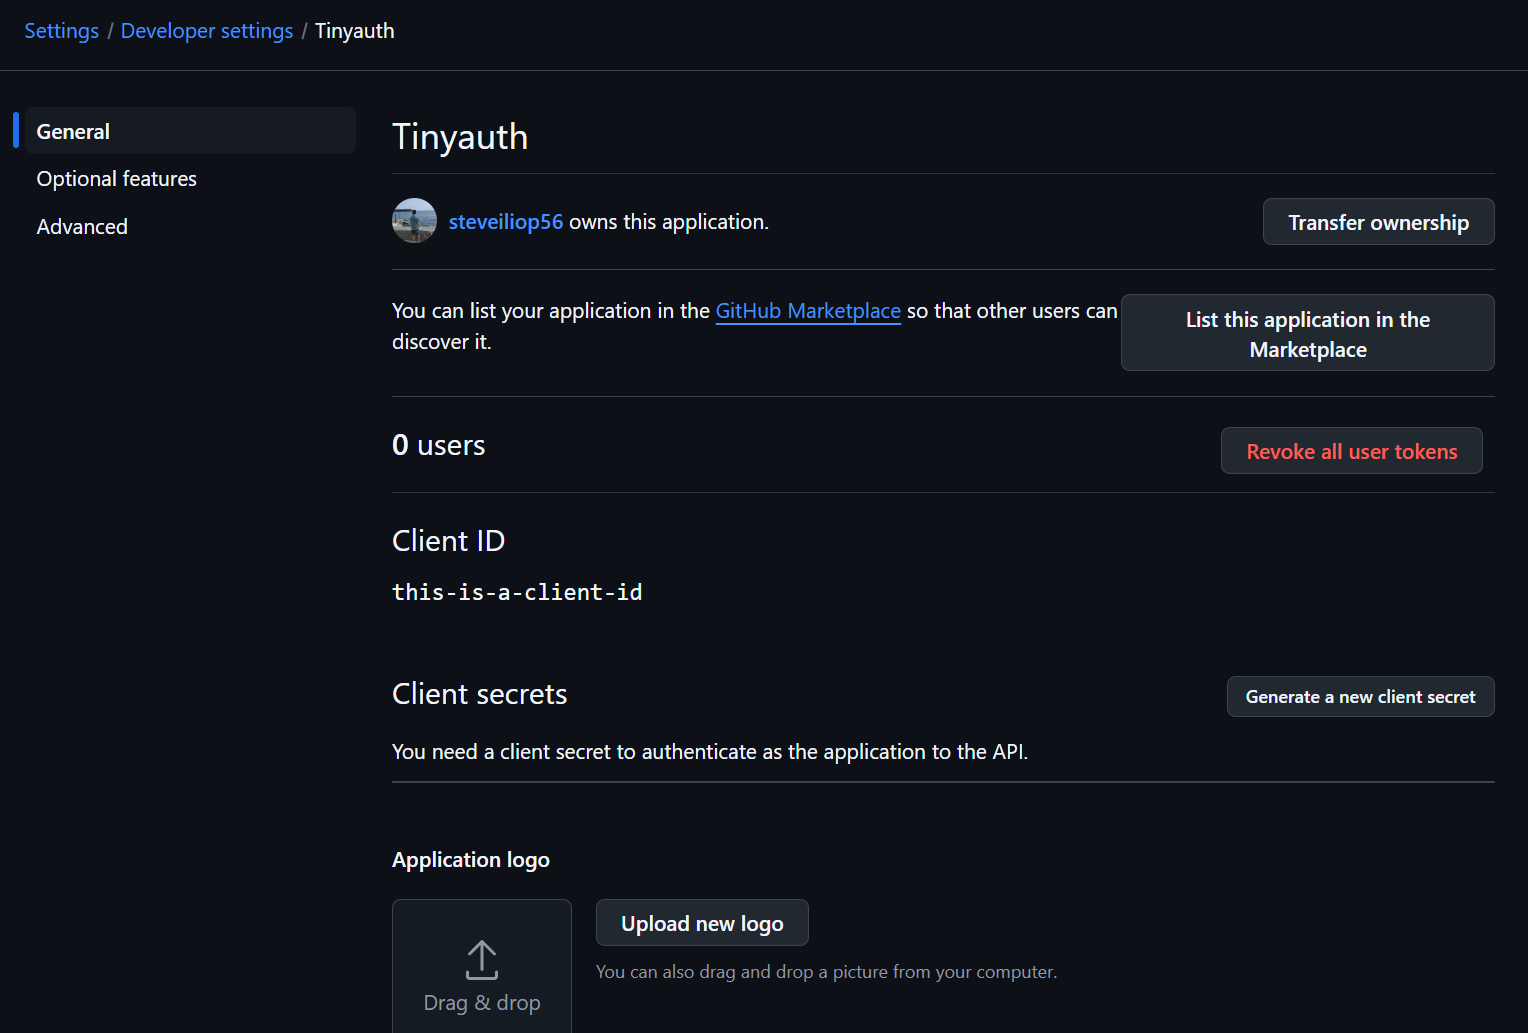The image size is (1528, 1033).
Task: Navigate to Advanced settings section
Action: [81, 226]
